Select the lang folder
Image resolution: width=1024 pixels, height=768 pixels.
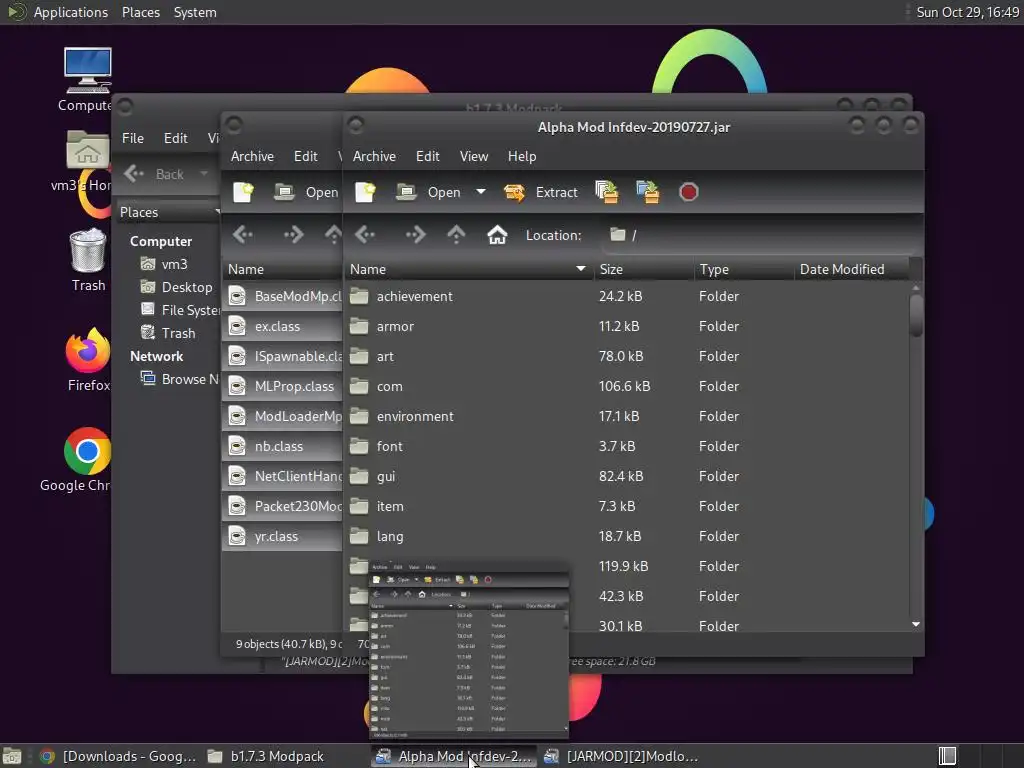(627, 537)
